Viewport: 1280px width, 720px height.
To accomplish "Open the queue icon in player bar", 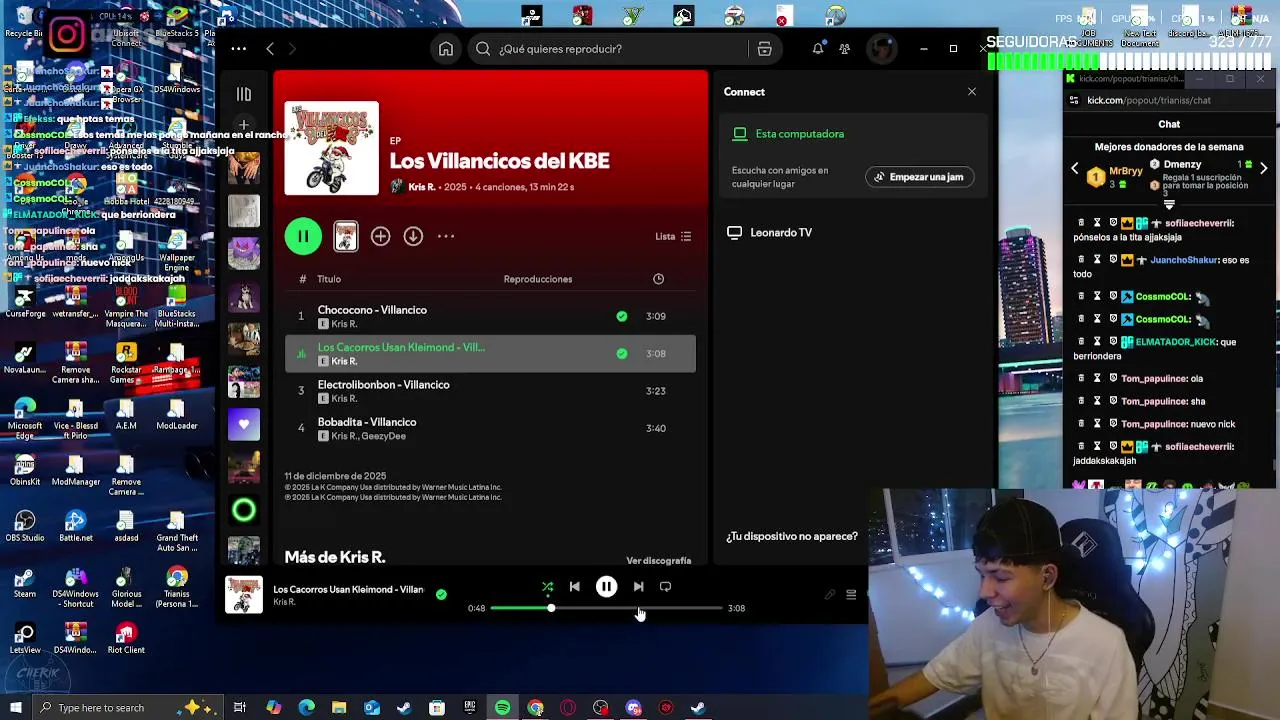I will point(851,595).
